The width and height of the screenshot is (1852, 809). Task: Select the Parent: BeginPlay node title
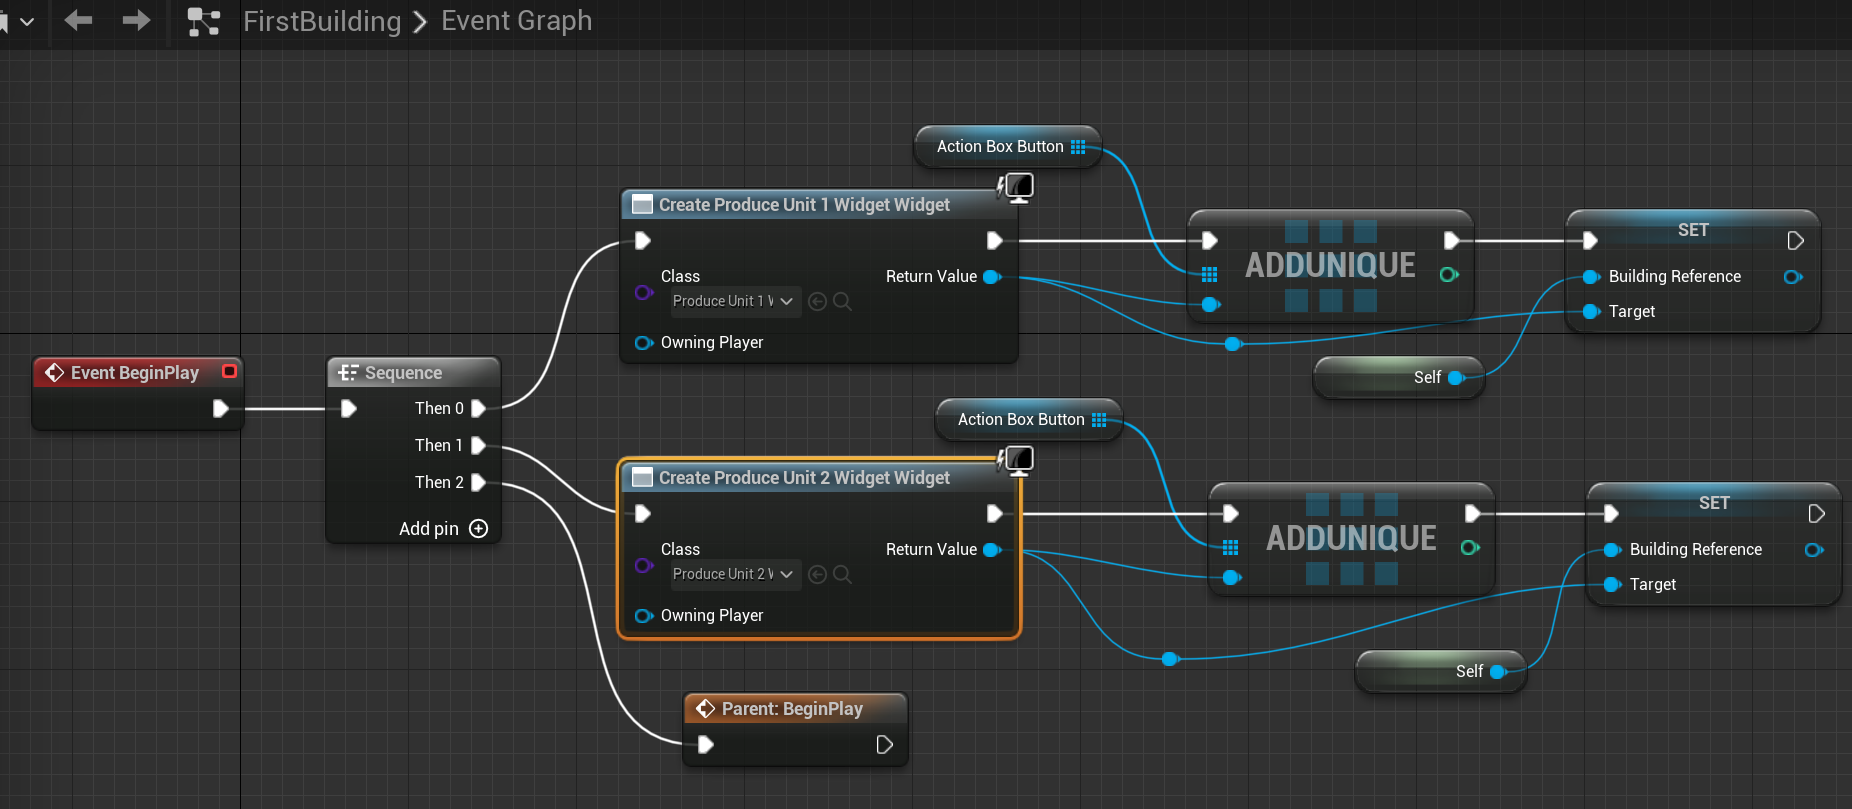click(x=791, y=709)
